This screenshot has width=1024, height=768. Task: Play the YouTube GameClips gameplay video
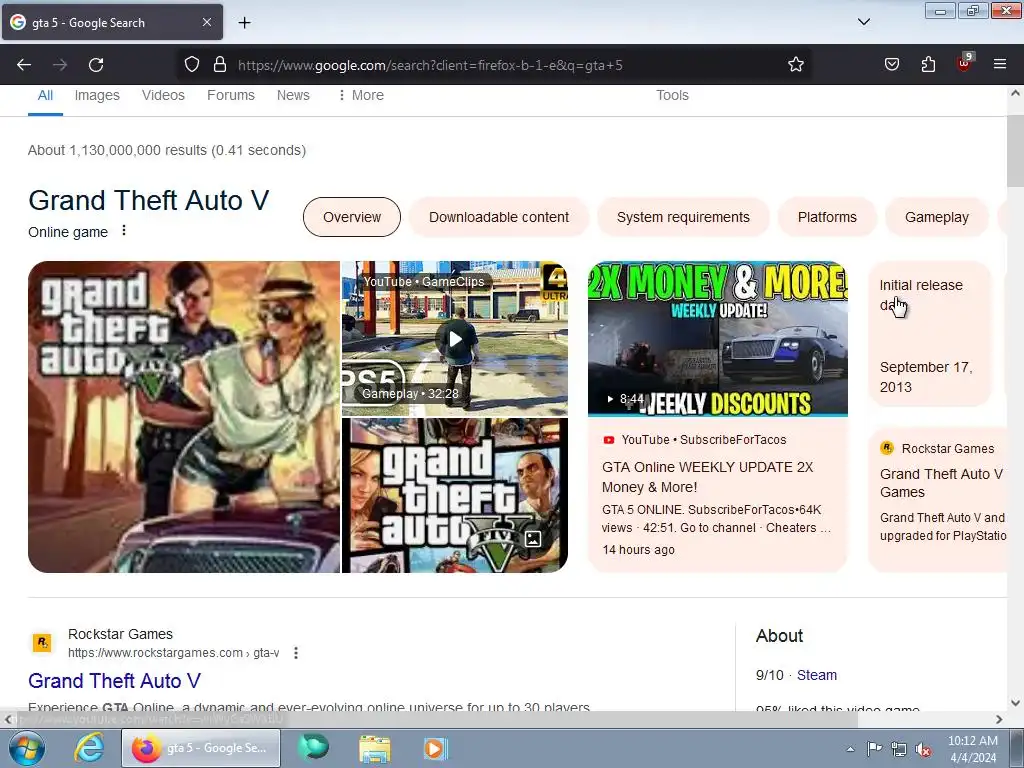(x=455, y=338)
